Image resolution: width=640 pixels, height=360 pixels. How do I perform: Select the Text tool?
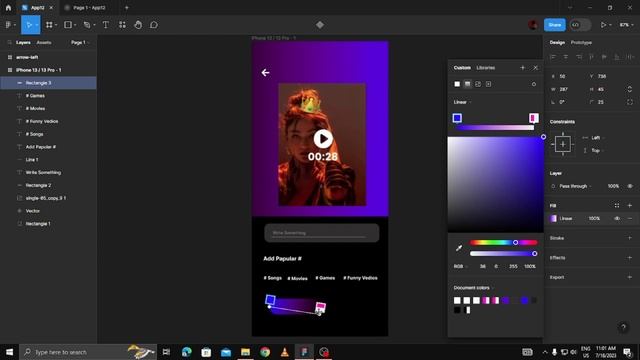pos(106,25)
